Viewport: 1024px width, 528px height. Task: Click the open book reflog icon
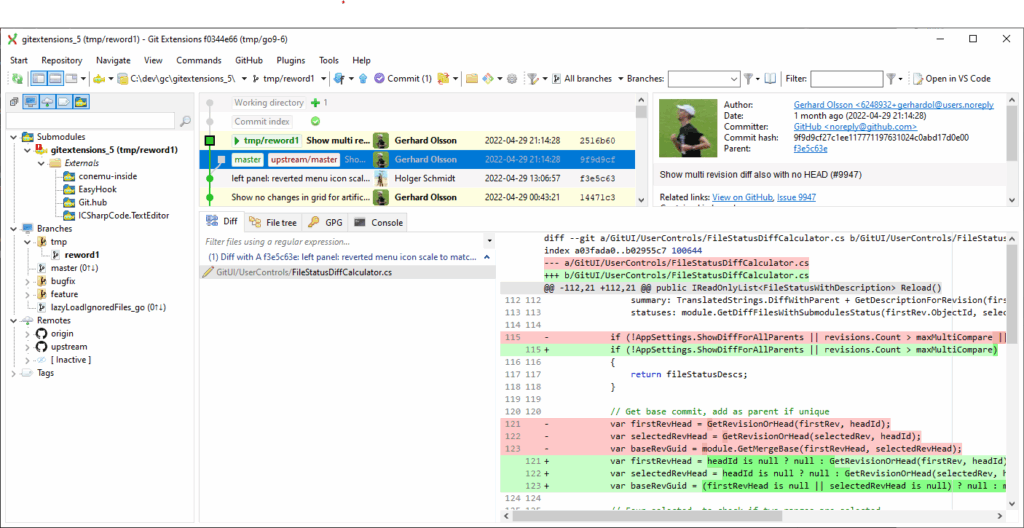tap(770, 78)
